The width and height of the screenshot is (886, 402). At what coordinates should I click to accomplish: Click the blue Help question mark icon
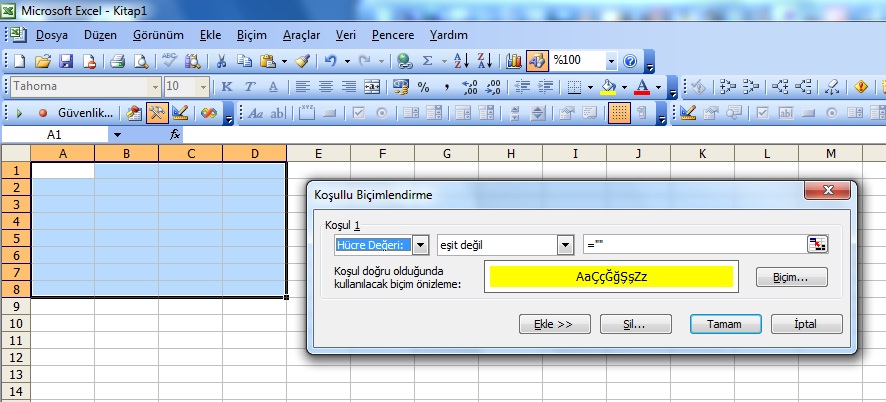pyautogui.click(x=630, y=61)
